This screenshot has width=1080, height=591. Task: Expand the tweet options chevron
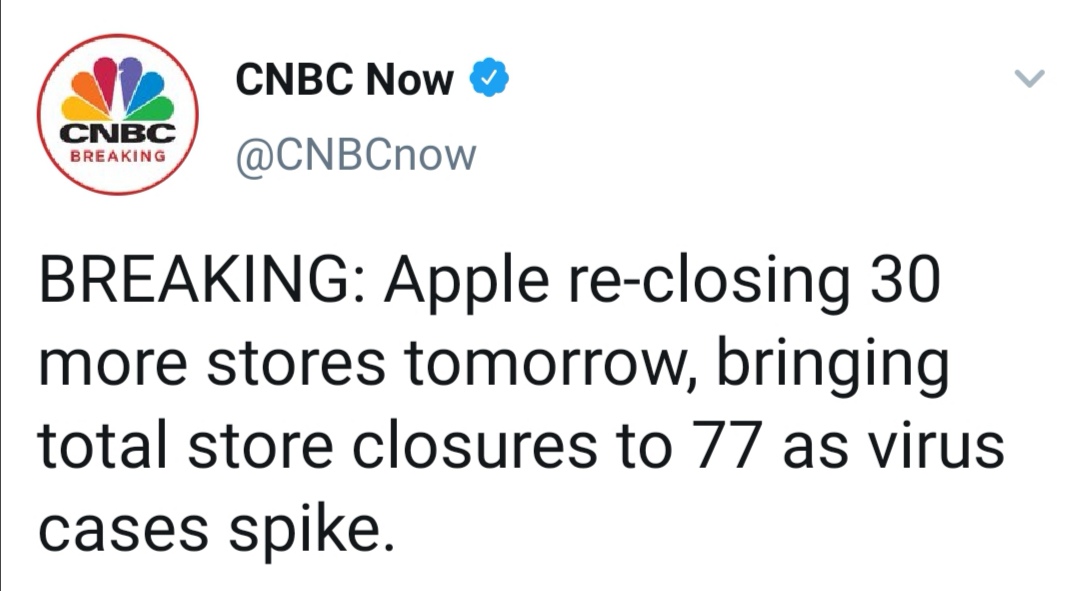coord(1030,78)
